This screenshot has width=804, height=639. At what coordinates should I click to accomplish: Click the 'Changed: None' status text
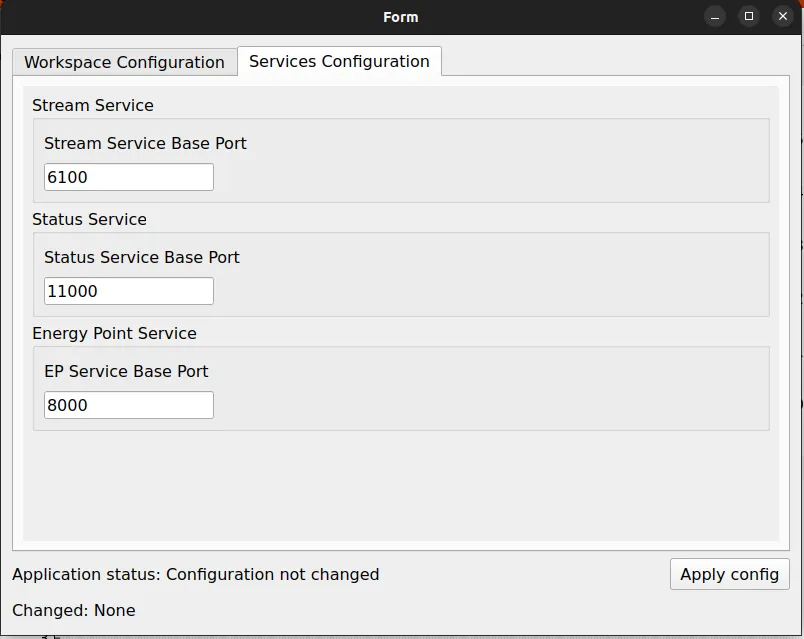pos(74,610)
